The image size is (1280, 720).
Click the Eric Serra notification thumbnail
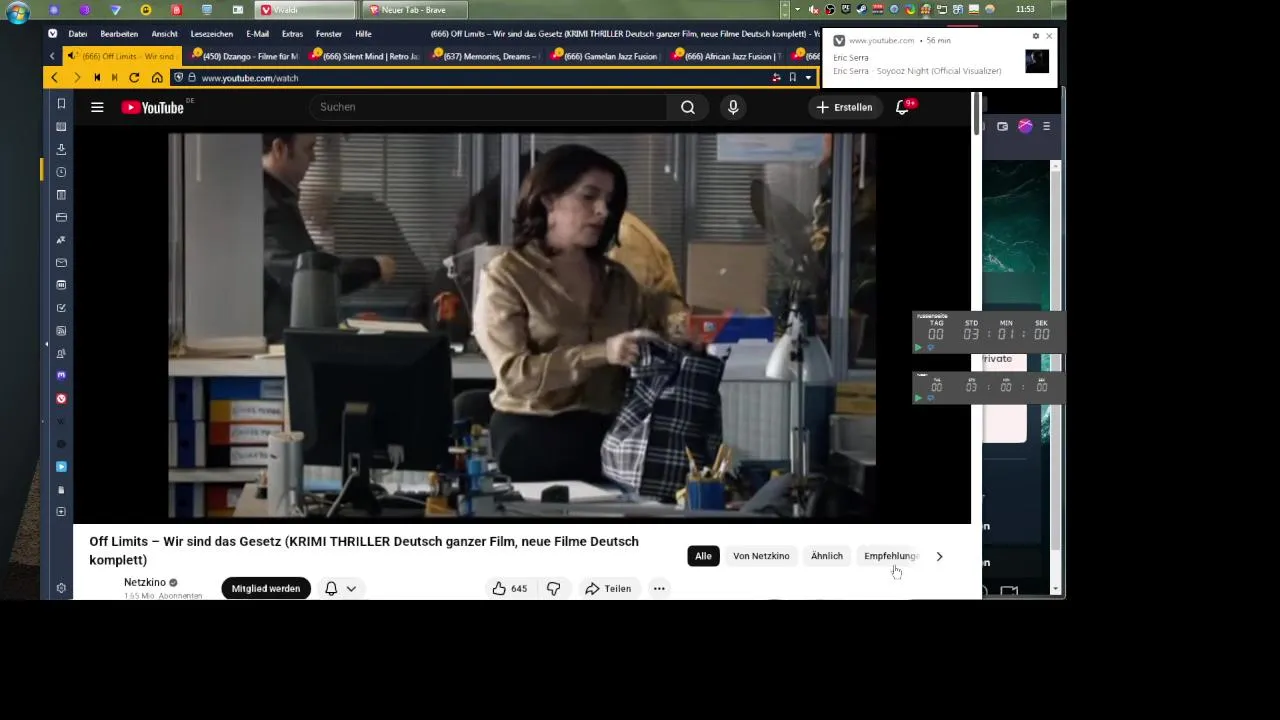click(1037, 61)
